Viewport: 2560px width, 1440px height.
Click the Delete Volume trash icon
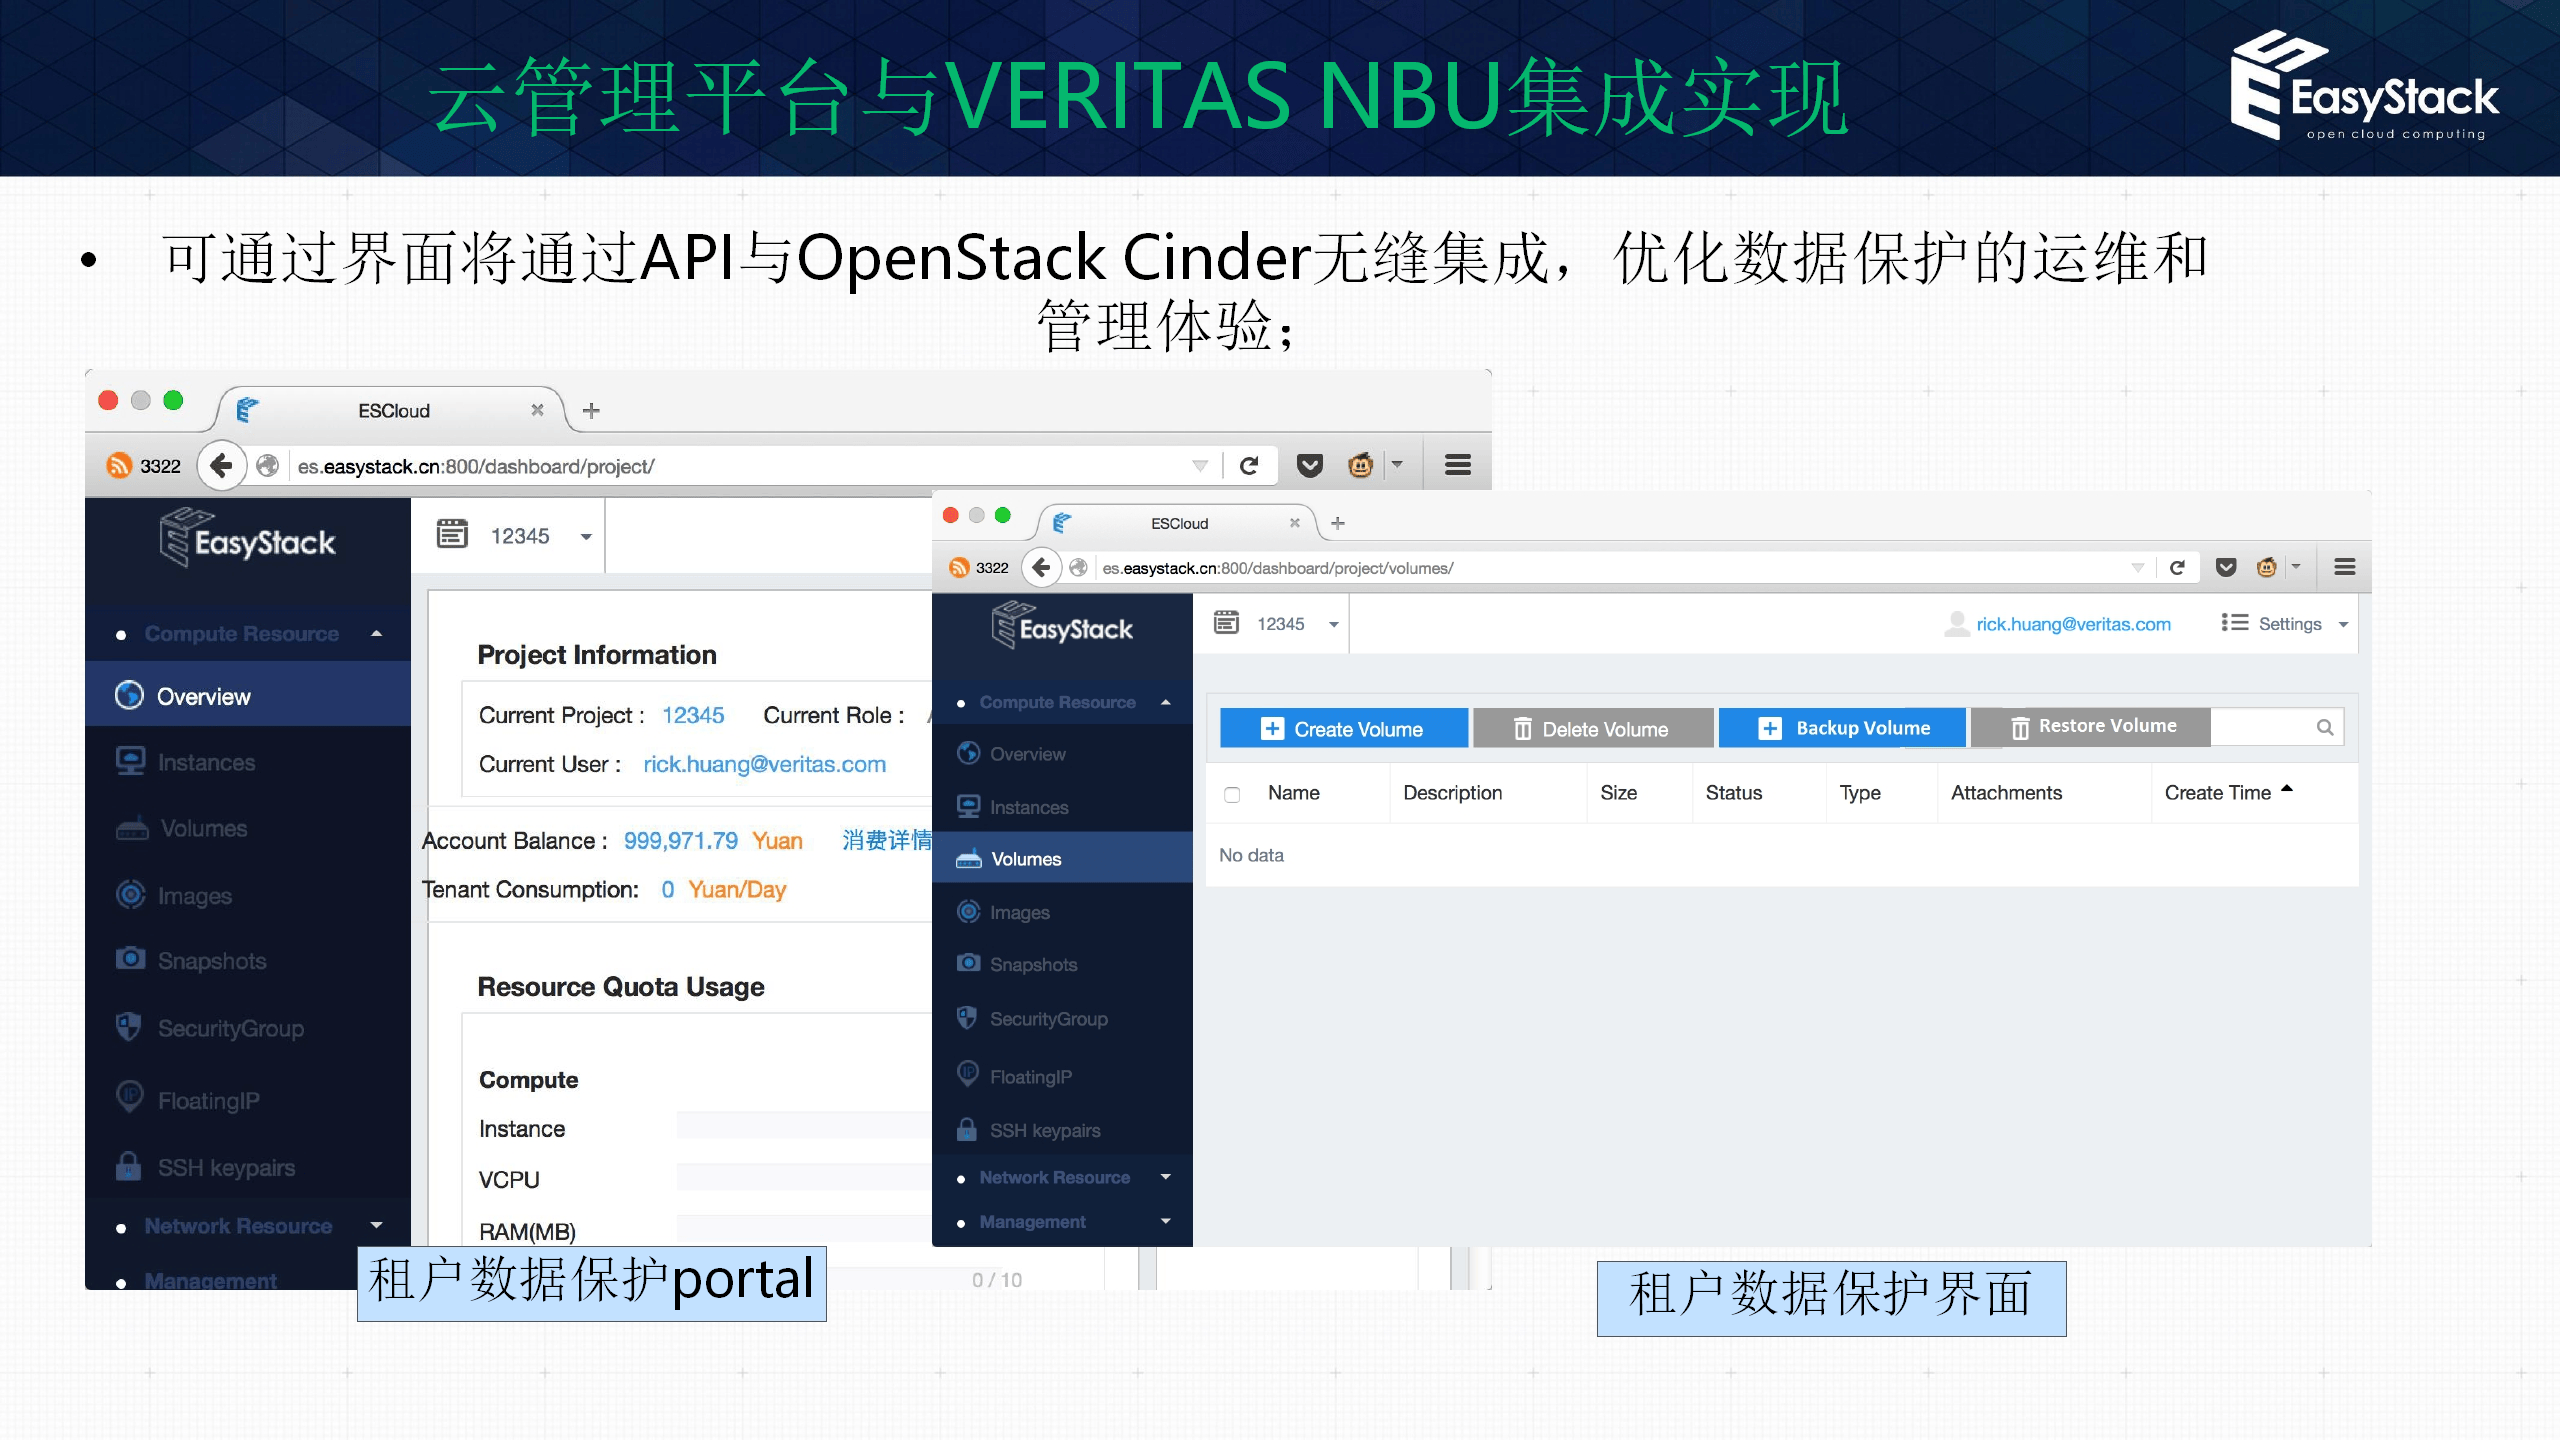[x=1522, y=729]
